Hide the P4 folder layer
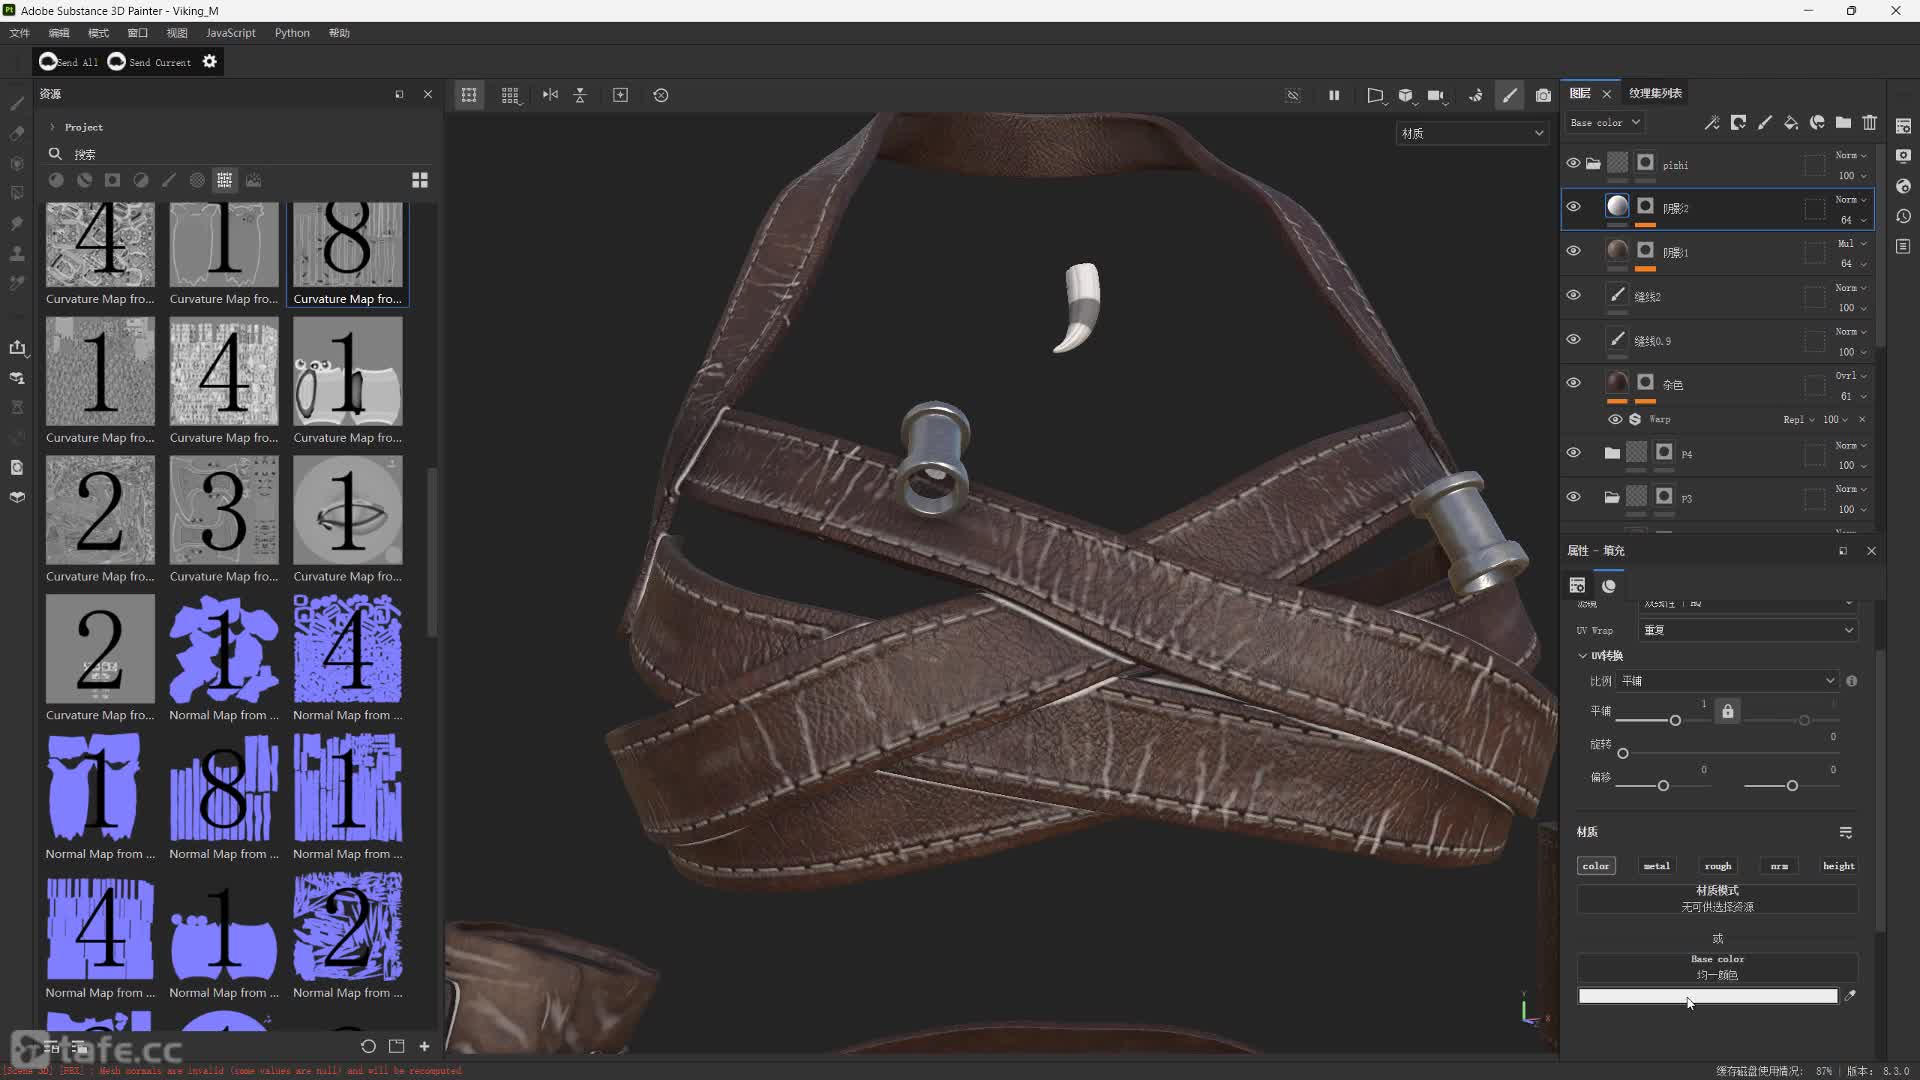 coord(1573,453)
